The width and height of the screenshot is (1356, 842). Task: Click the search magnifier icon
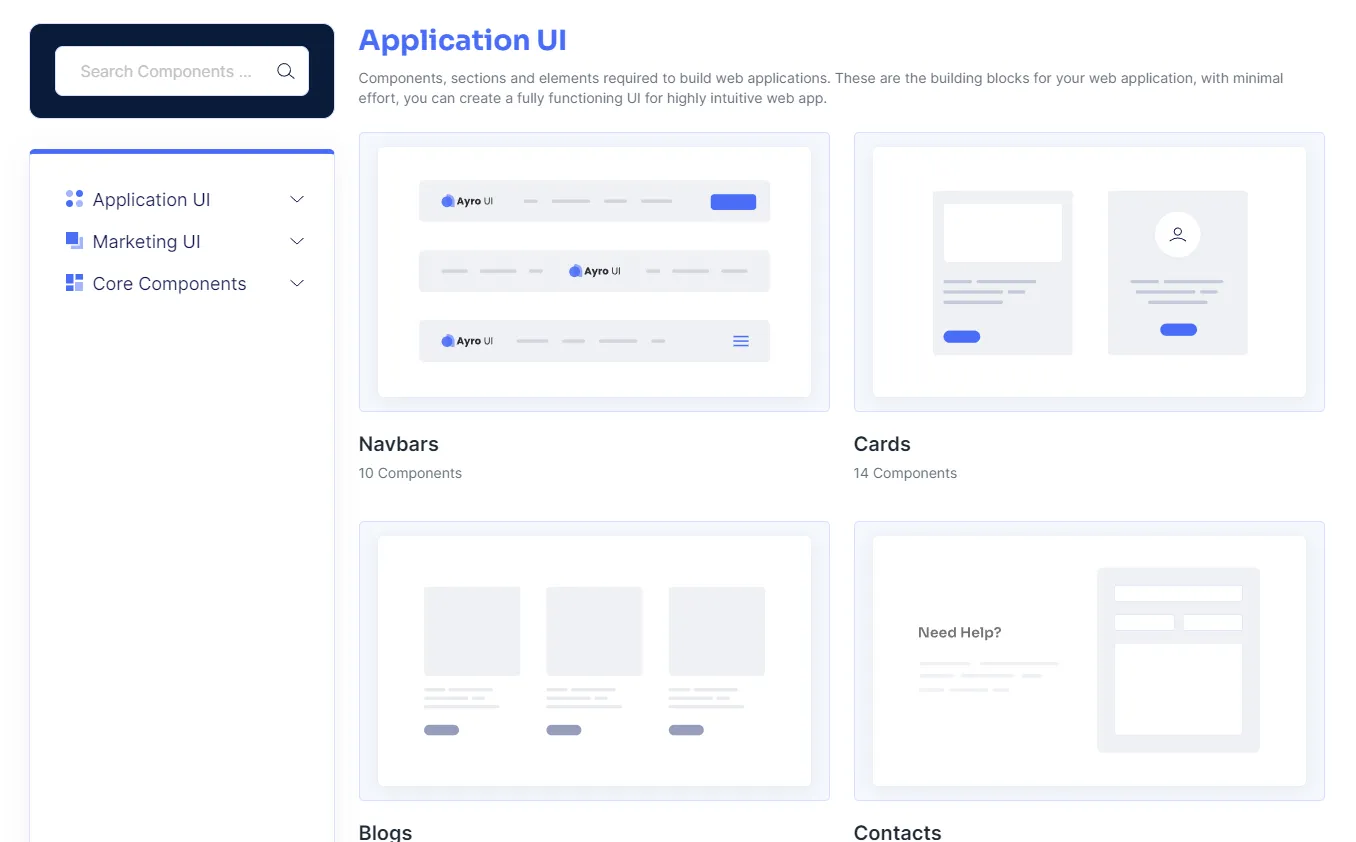285,71
